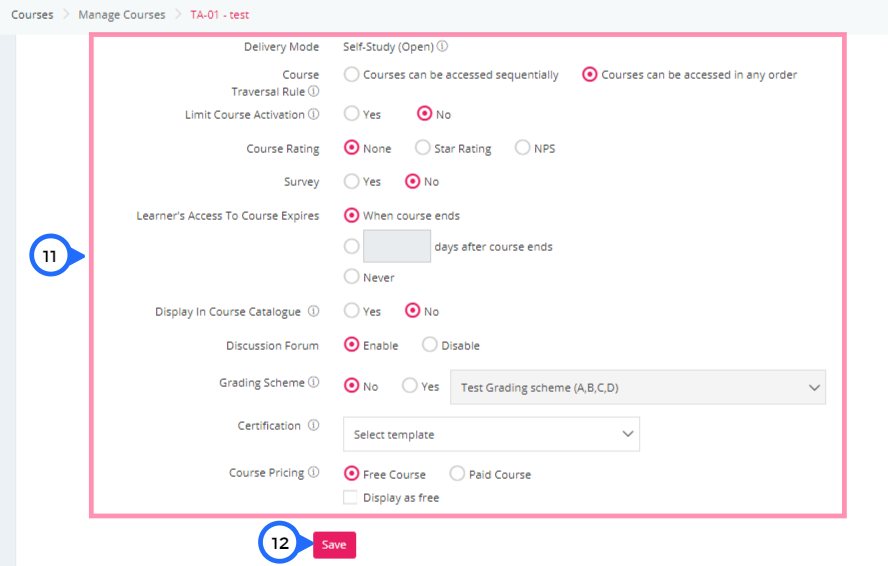Image resolution: width=888 pixels, height=566 pixels.
Task: Click info icon next to Display In Course Catalogue
Action: (x=313, y=311)
